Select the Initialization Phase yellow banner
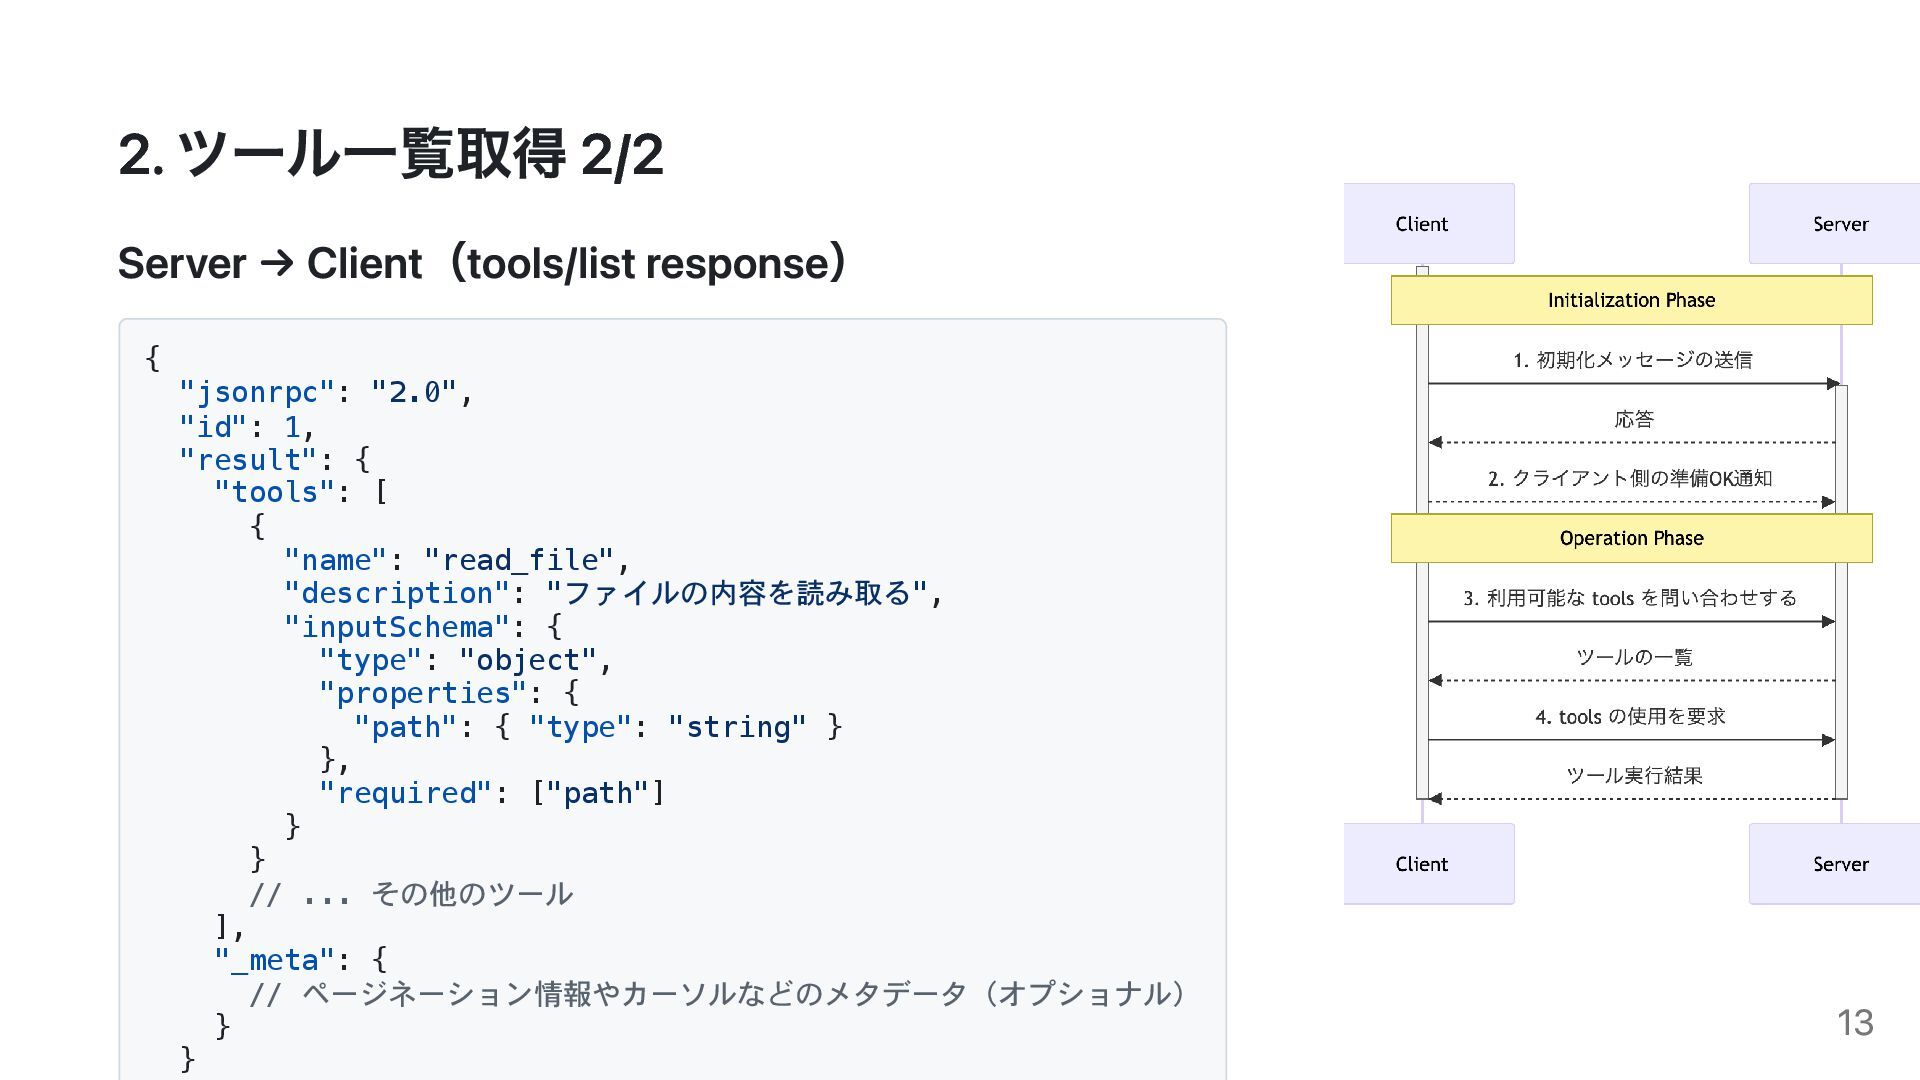The image size is (1920, 1080). pyautogui.click(x=1631, y=300)
